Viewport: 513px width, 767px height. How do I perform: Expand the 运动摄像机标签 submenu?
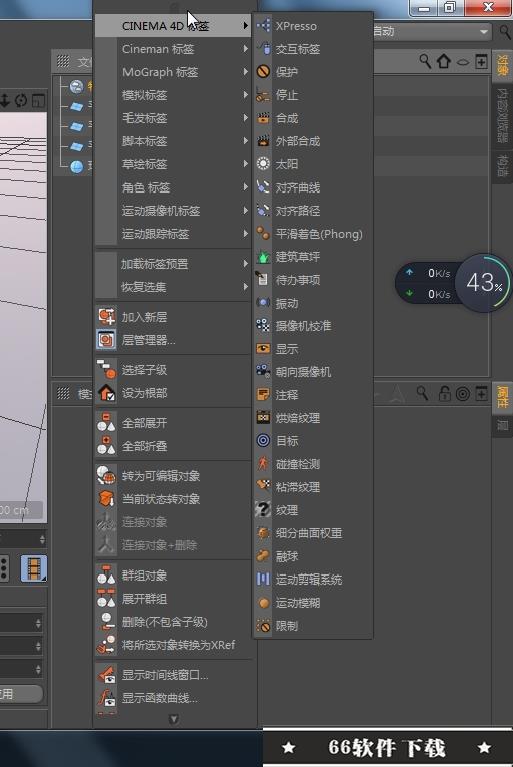(173, 211)
